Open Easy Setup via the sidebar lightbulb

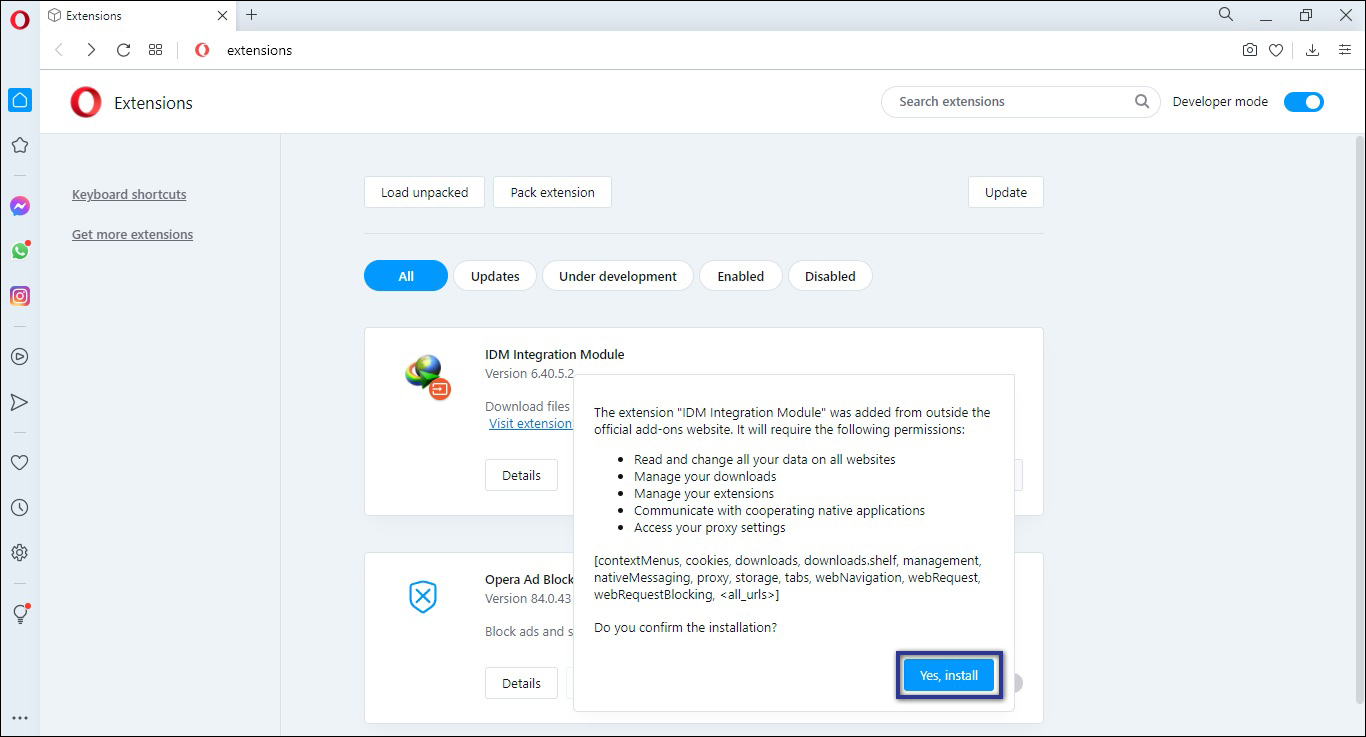(20, 614)
